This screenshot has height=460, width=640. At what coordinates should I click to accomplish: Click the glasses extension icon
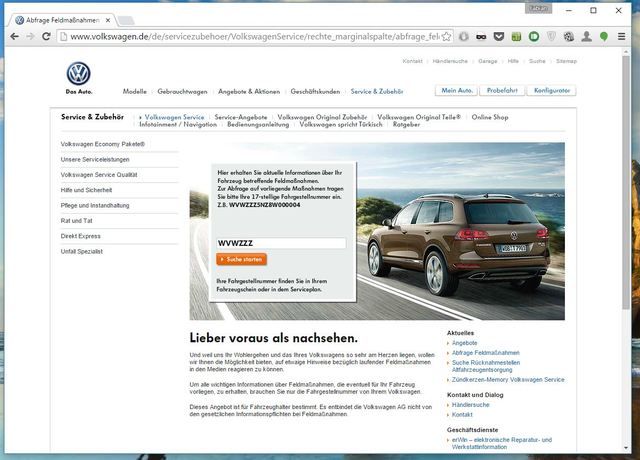[481, 37]
